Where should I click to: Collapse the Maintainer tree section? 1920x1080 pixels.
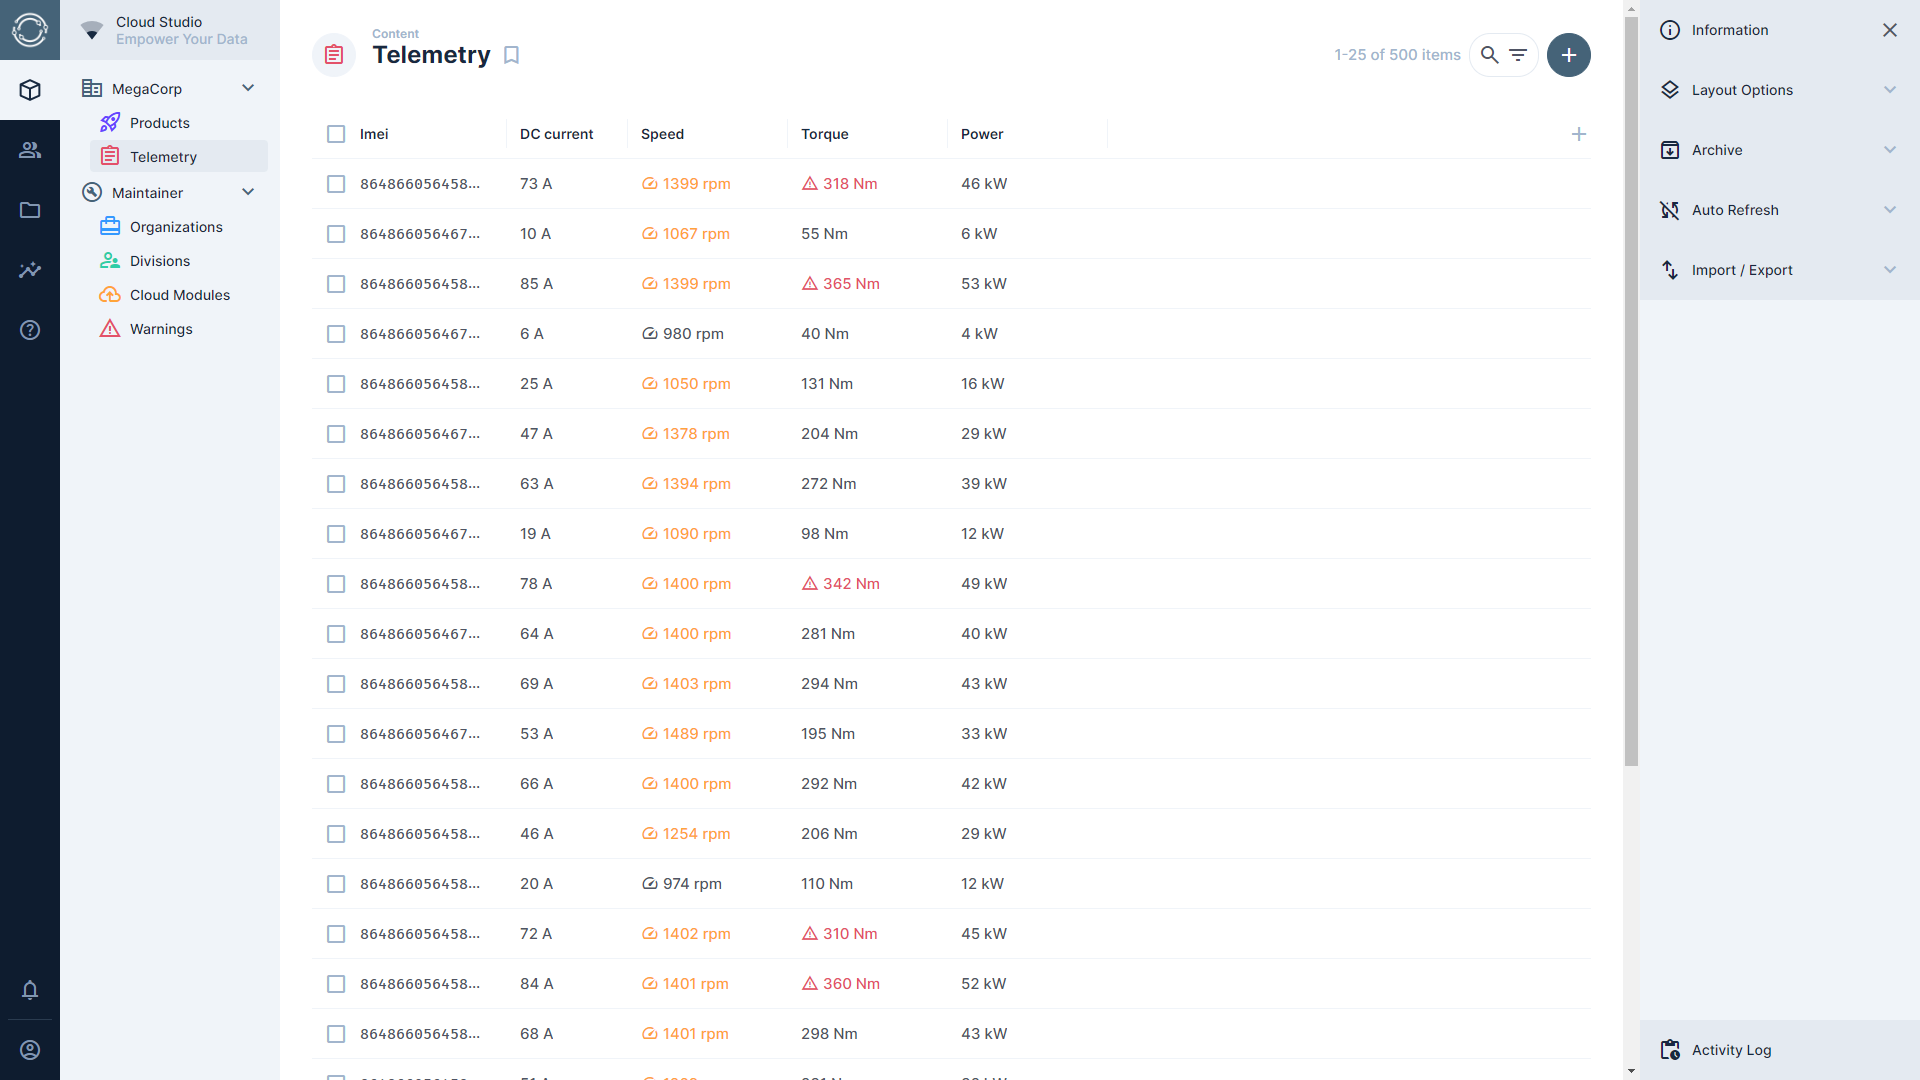tap(248, 192)
